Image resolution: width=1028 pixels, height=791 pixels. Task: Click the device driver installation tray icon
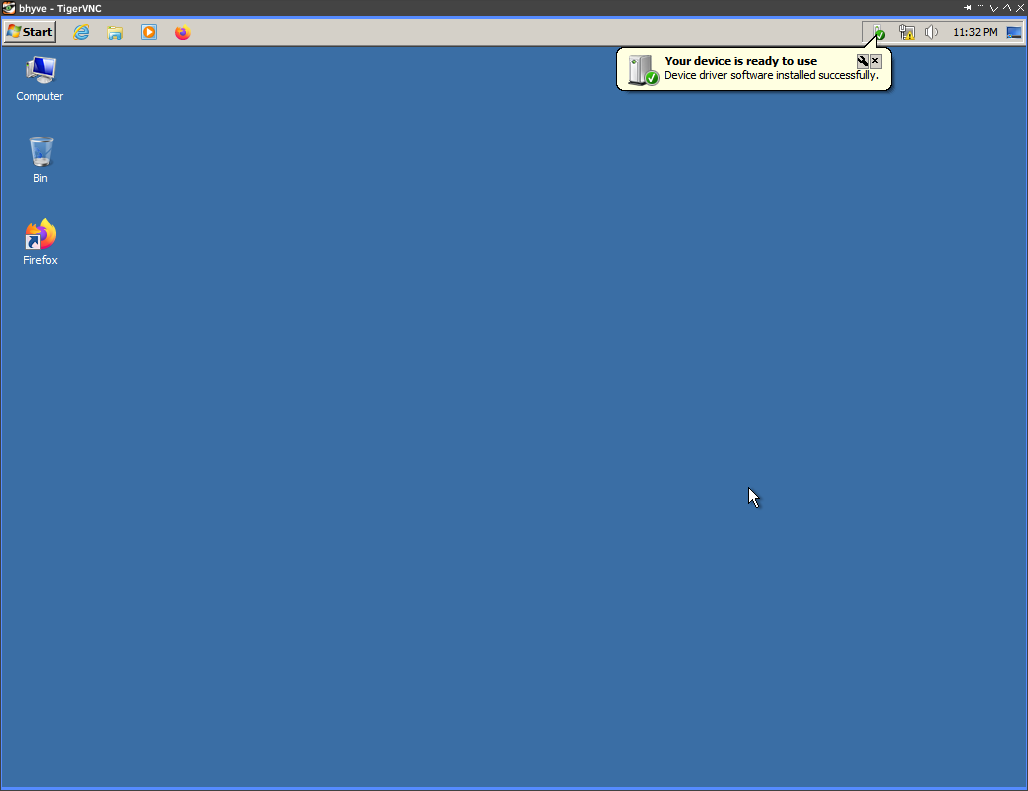tap(878, 32)
